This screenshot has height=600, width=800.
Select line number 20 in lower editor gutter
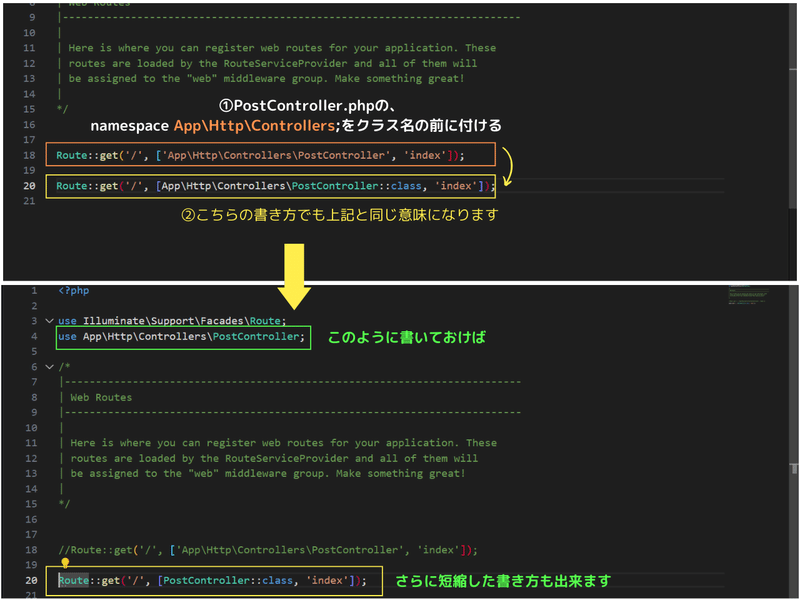[x=31, y=580]
